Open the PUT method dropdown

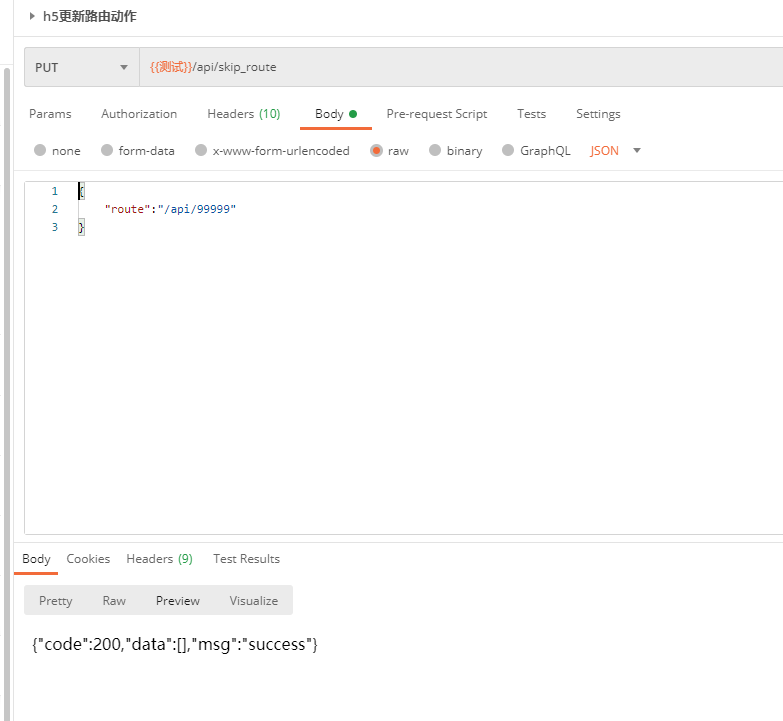pos(82,67)
